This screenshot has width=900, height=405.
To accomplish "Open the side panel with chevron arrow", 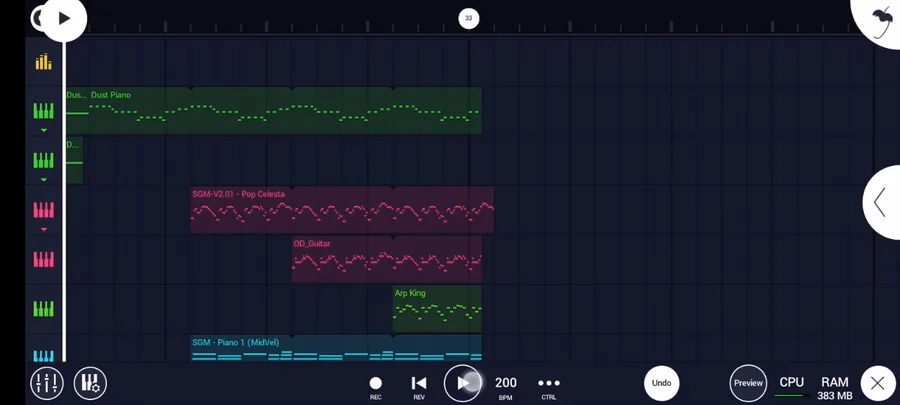I will click(x=881, y=202).
